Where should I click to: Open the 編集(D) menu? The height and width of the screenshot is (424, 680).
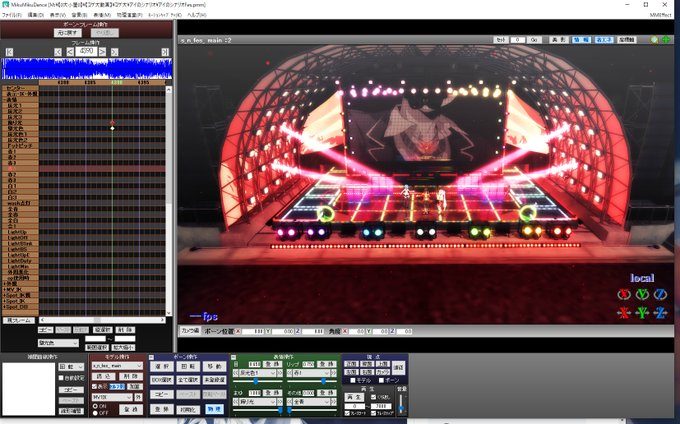point(36,15)
